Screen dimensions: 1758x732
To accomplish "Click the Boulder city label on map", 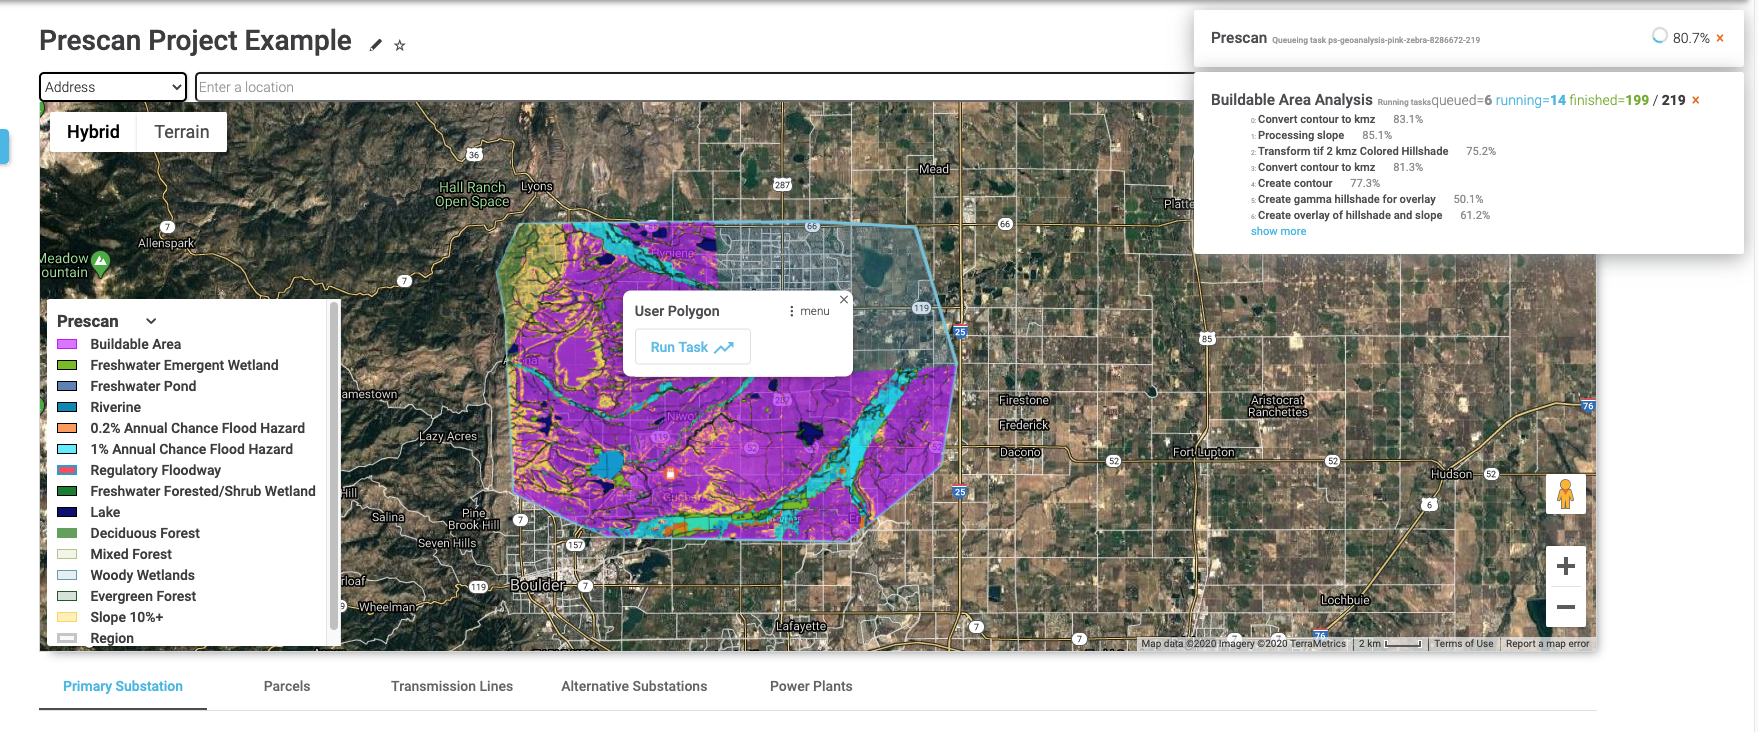I will click(x=538, y=585).
